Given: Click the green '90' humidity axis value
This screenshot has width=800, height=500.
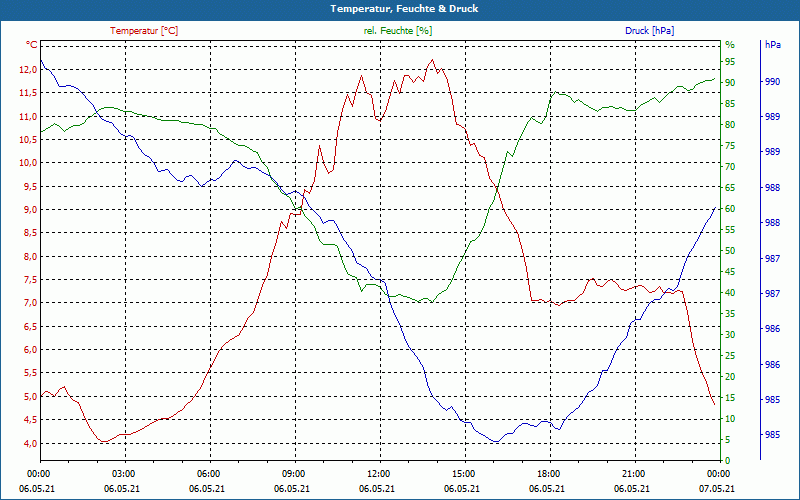Looking at the screenshot, I should click(x=730, y=83).
